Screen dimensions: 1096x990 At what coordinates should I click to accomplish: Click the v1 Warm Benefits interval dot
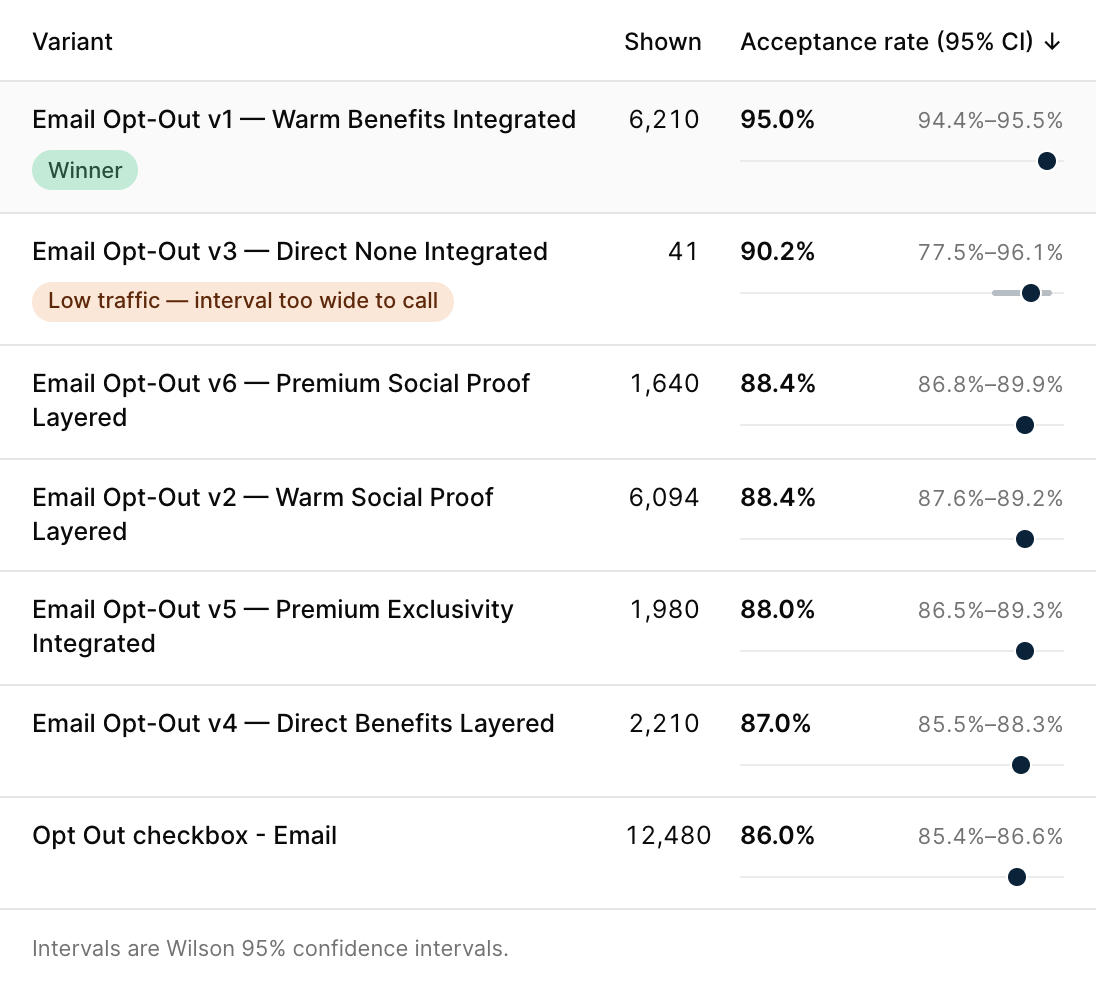(x=1046, y=161)
